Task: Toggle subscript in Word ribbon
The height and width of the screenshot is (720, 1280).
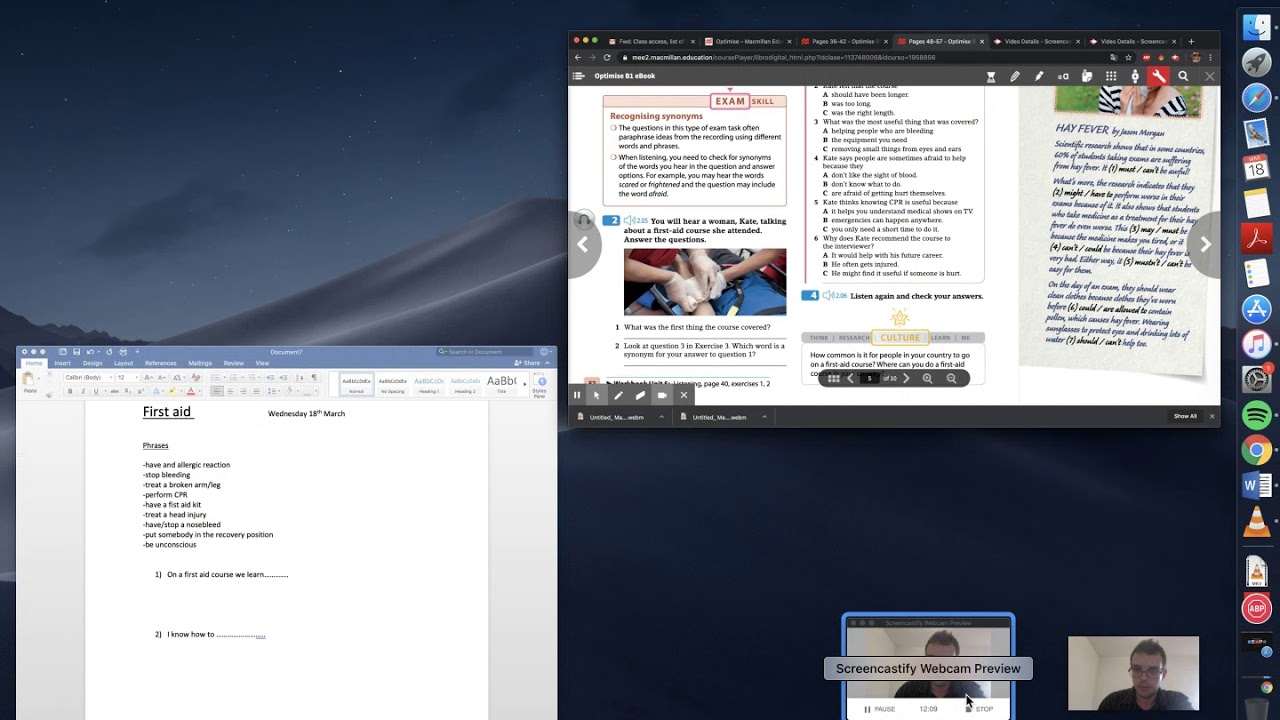Action: pyautogui.click(x=127, y=391)
